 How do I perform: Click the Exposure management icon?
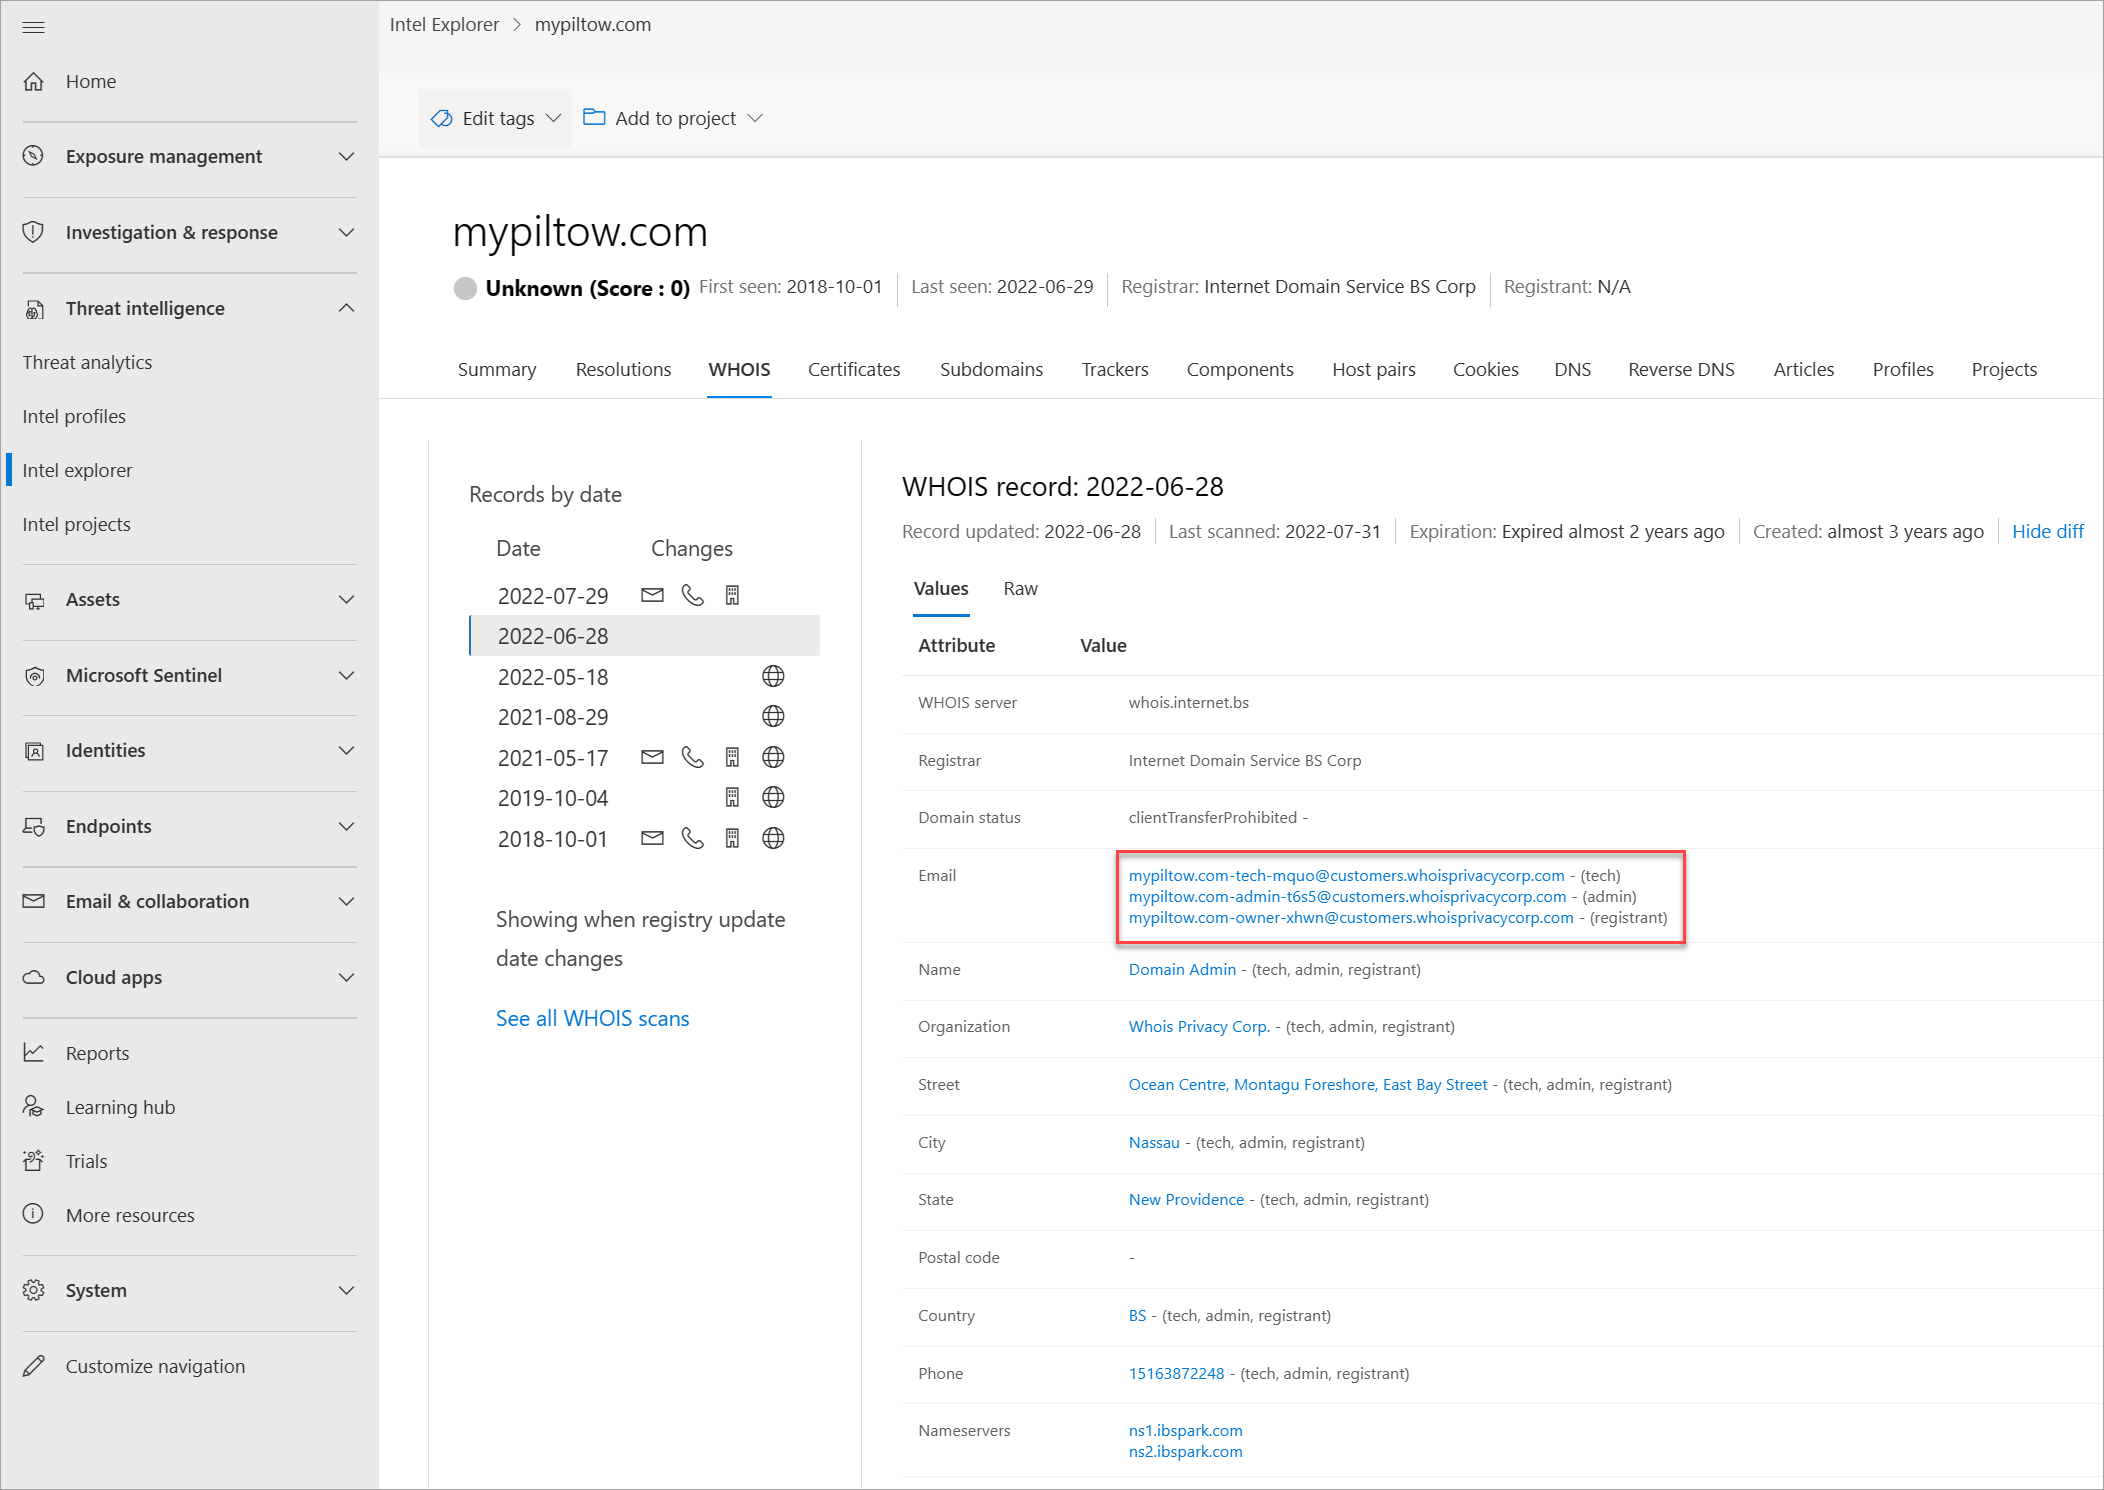(x=34, y=156)
